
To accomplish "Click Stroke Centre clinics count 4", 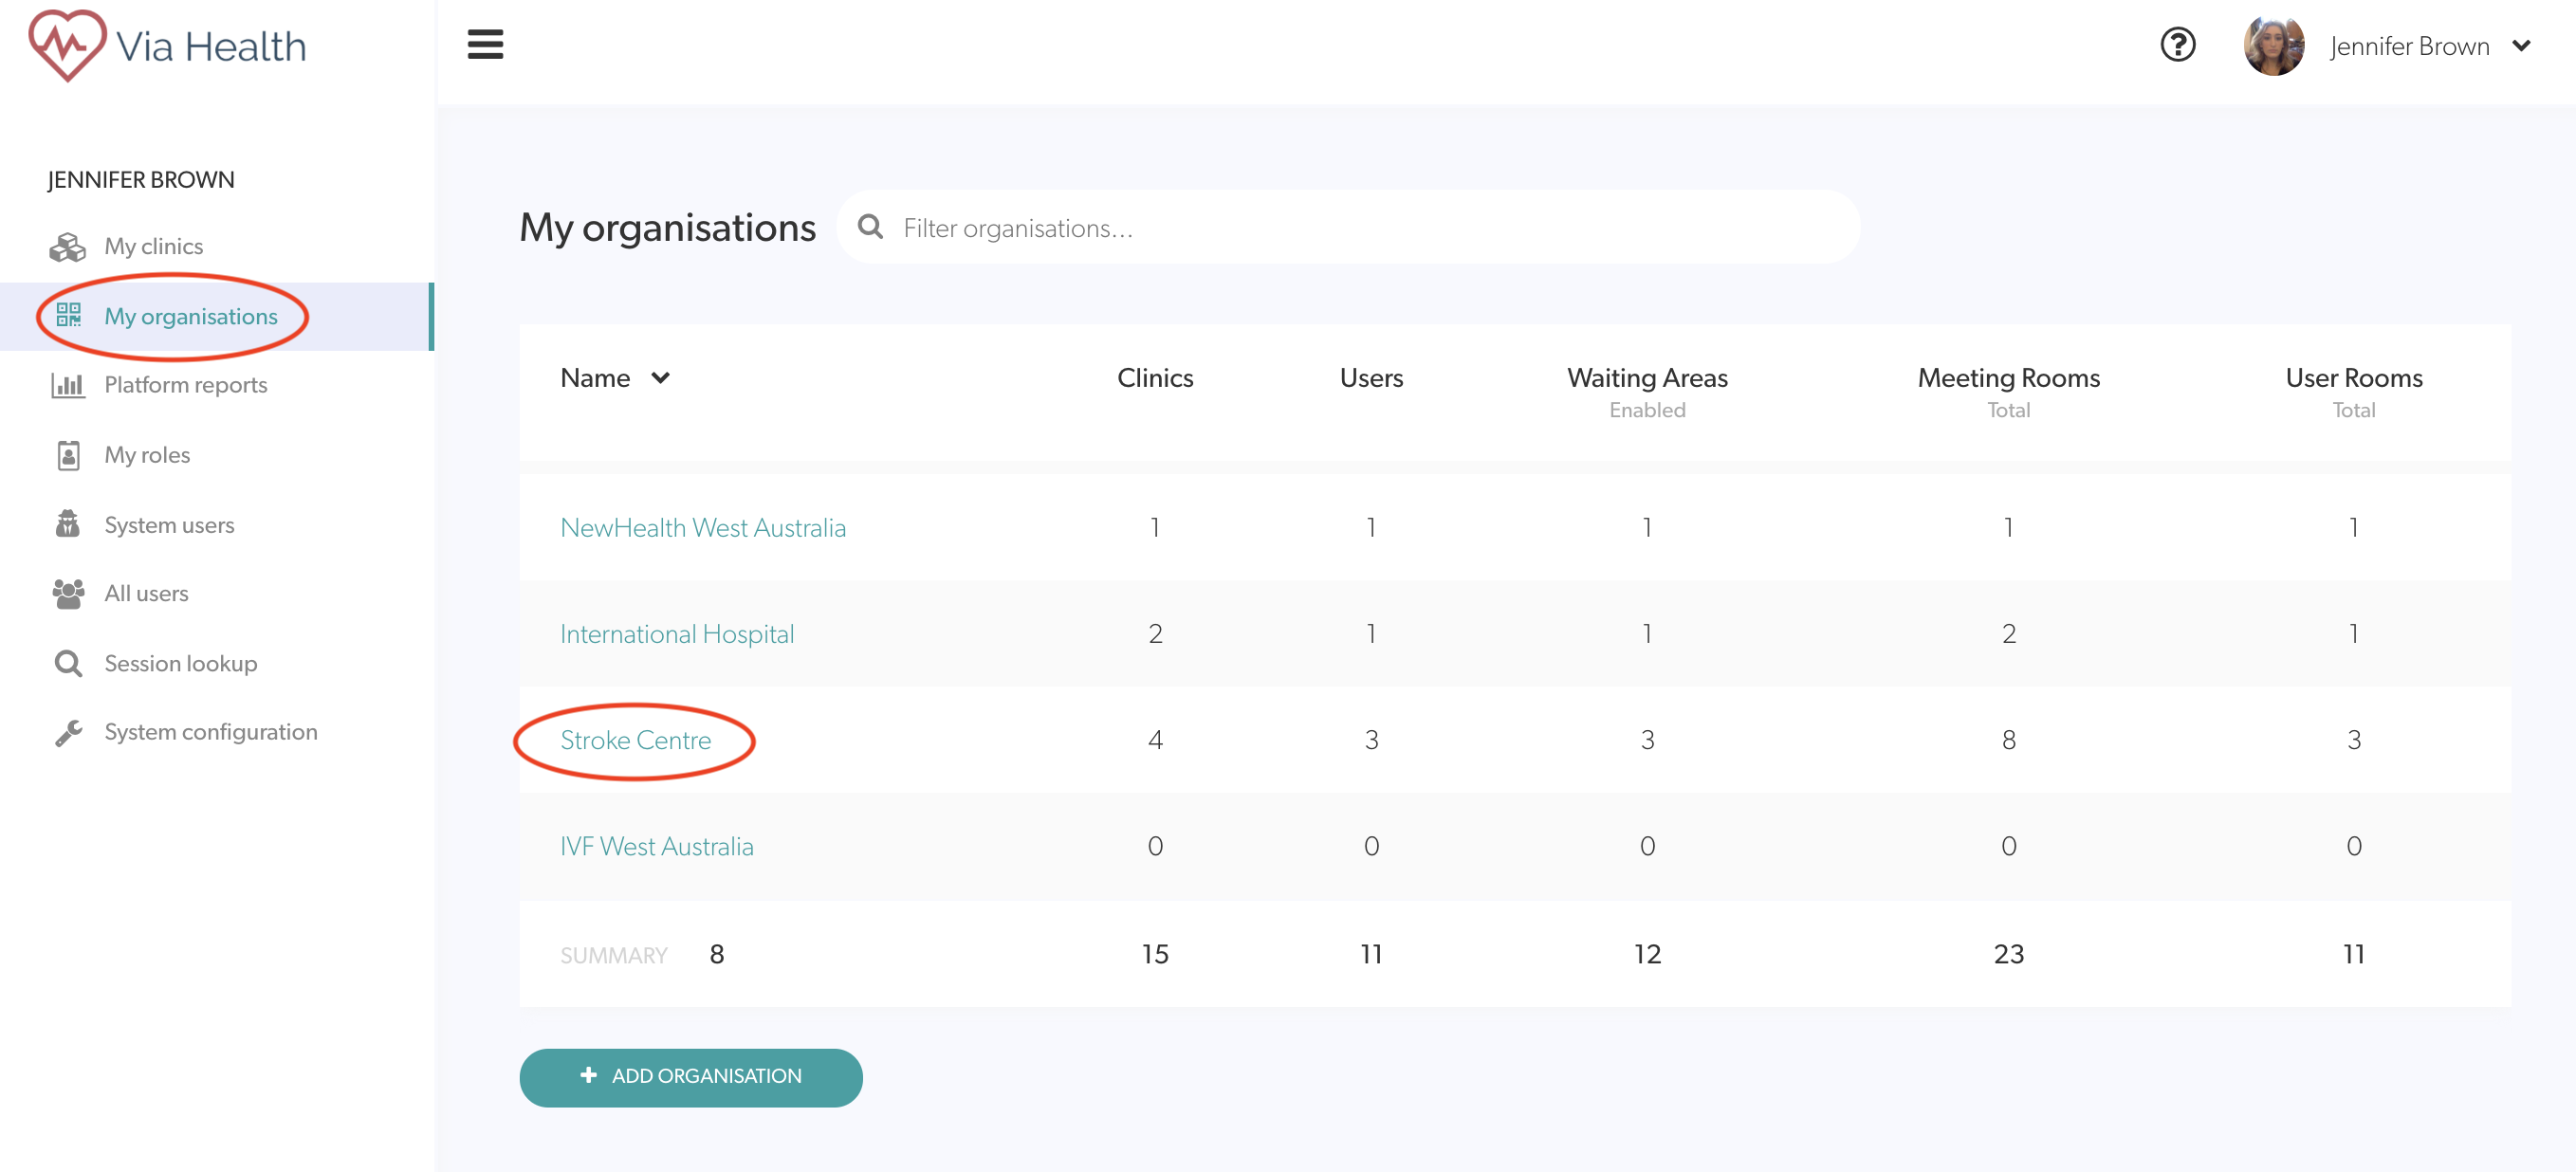I will 1155,740.
